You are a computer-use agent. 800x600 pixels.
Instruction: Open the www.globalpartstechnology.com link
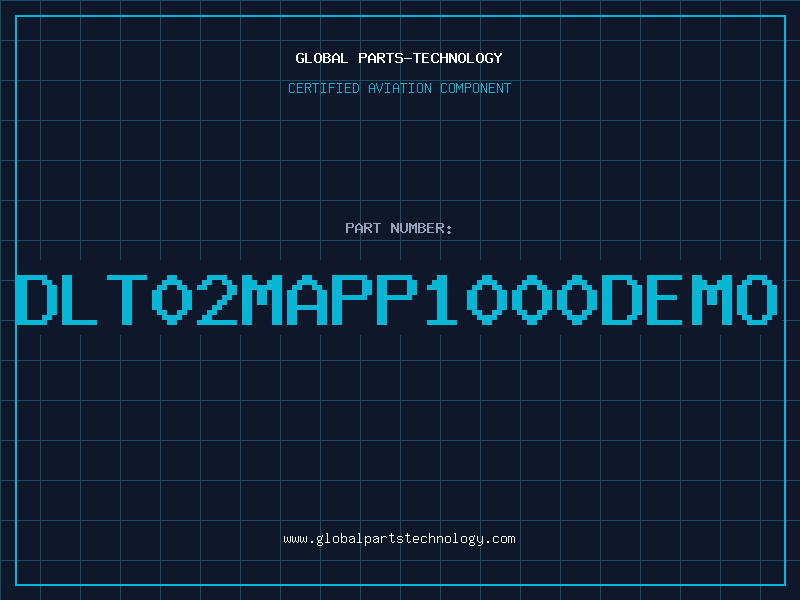coord(399,539)
